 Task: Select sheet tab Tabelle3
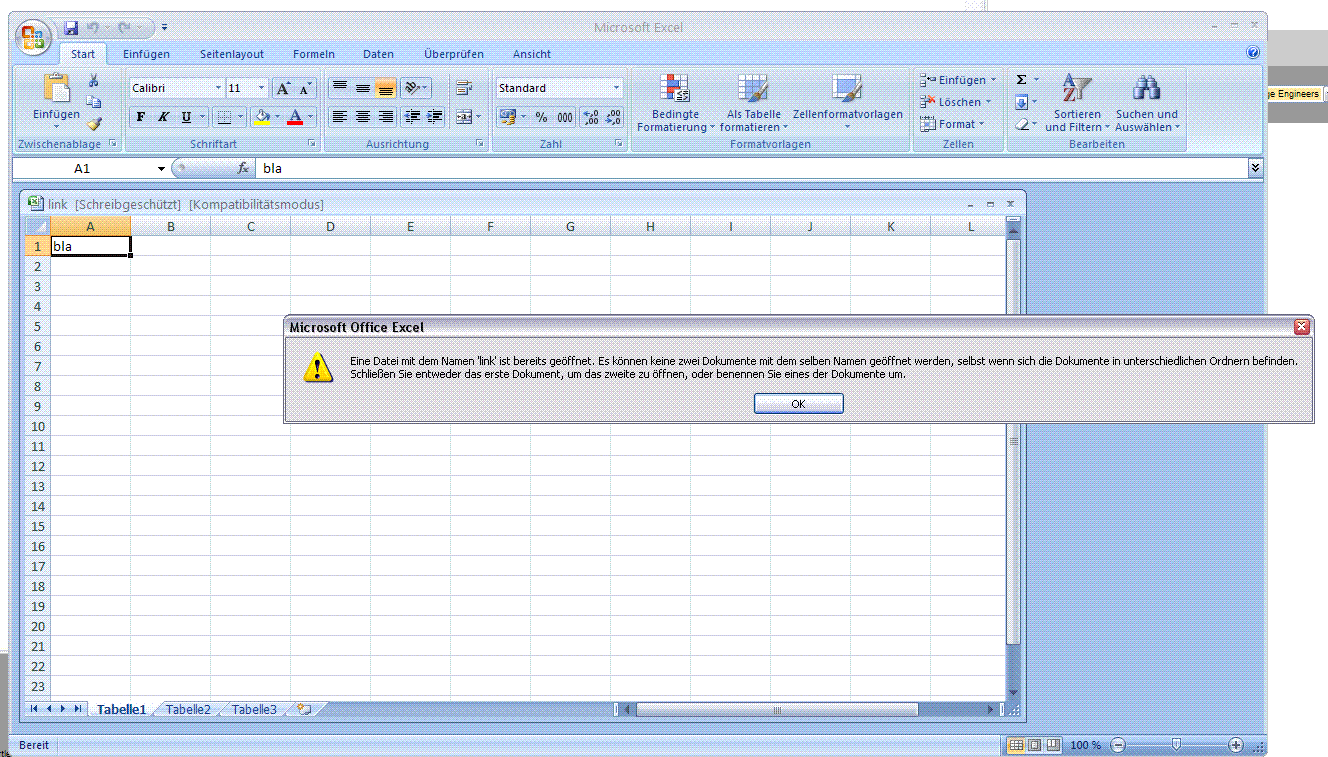254,709
